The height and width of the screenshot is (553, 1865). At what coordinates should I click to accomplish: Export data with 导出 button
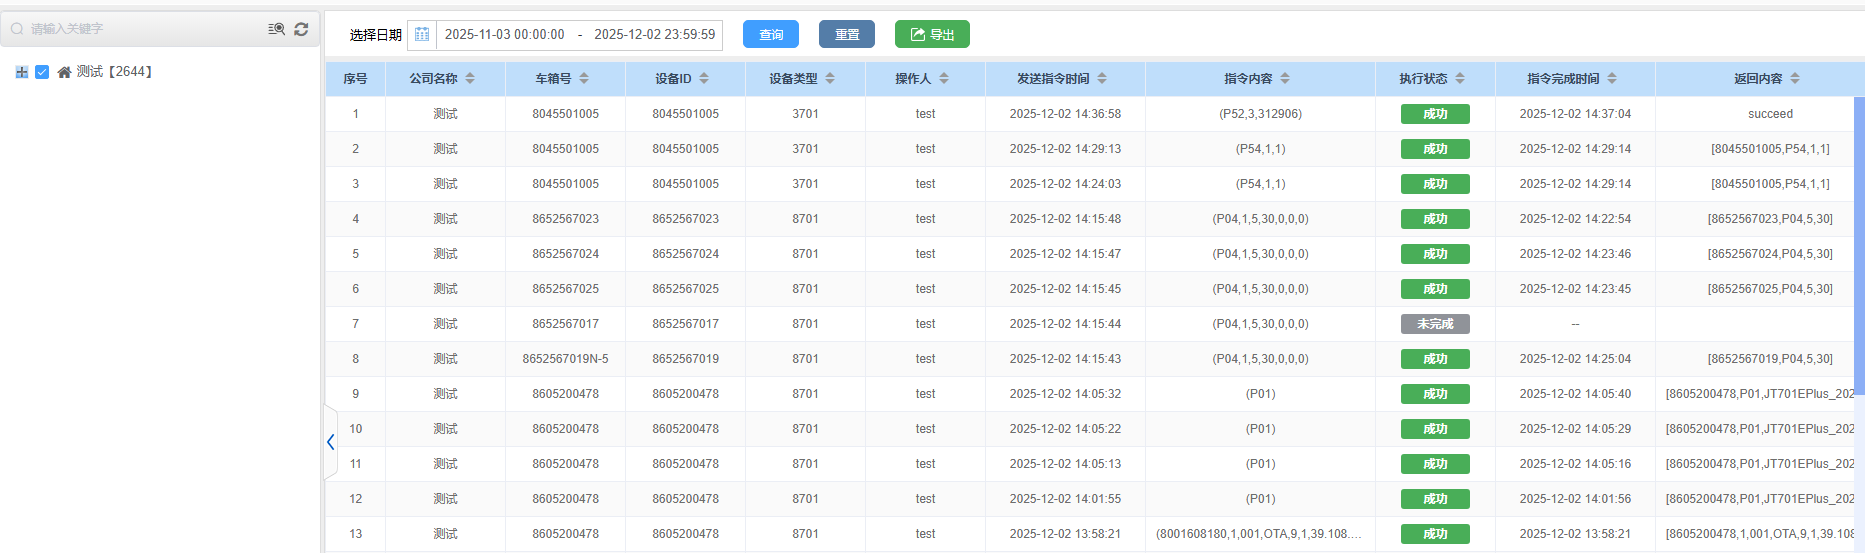[x=931, y=35]
